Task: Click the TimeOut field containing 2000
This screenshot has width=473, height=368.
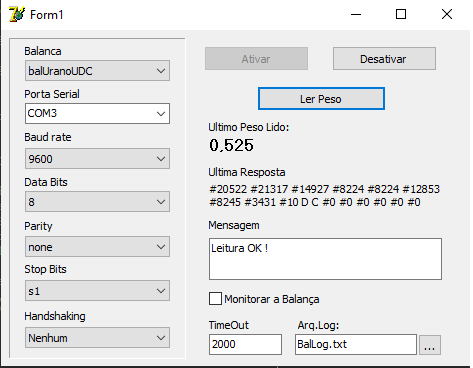Action: click(245, 344)
